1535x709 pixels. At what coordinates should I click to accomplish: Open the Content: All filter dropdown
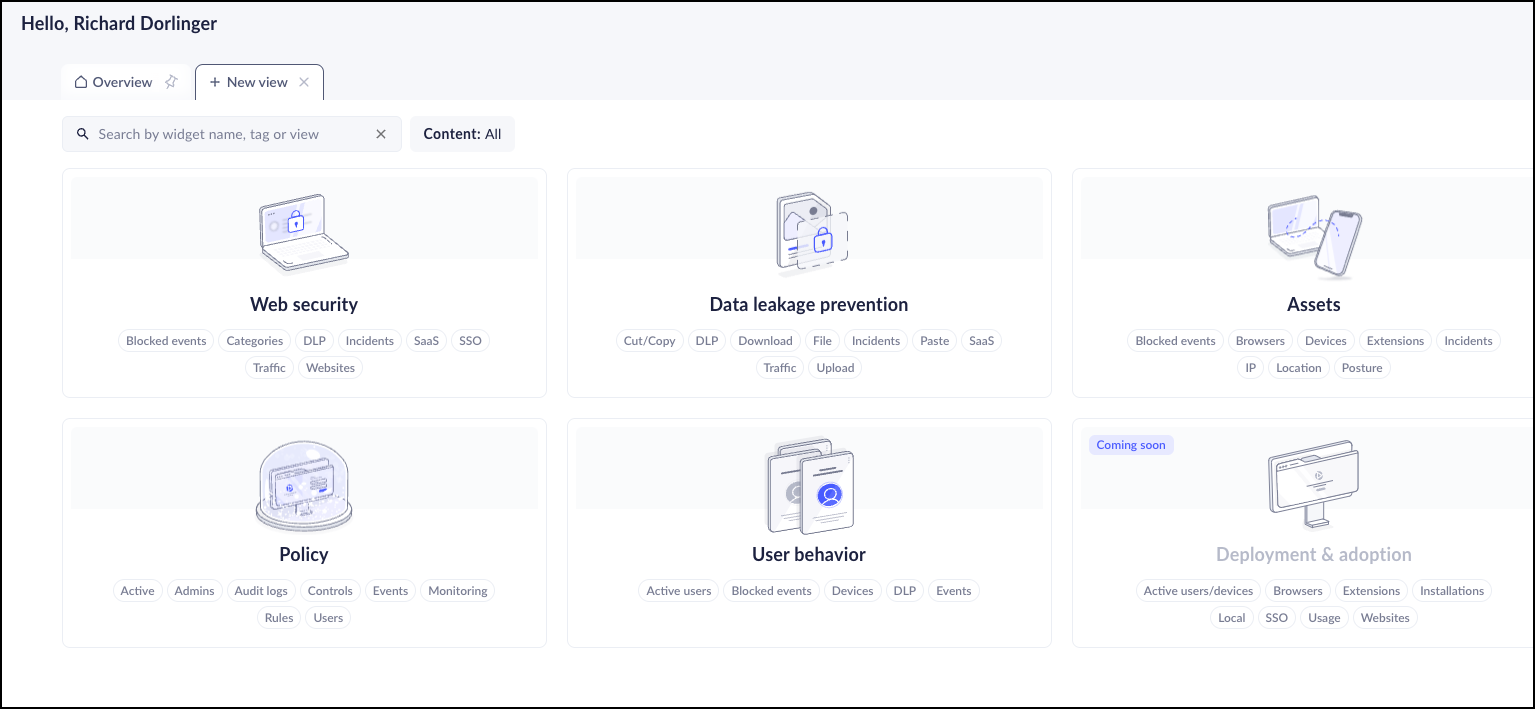point(462,134)
